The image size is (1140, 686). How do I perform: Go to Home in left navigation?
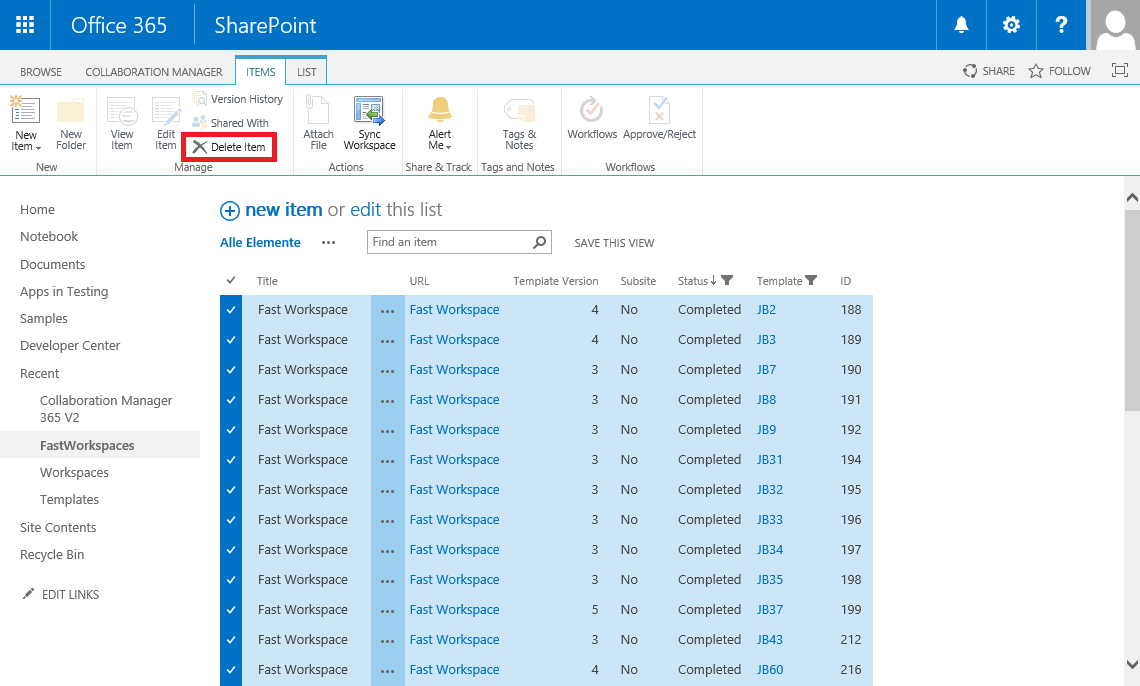click(x=37, y=209)
